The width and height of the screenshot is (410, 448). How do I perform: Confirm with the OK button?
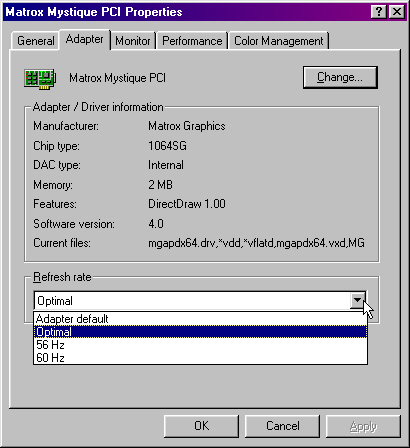pyautogui.click(x=201, y=426)
